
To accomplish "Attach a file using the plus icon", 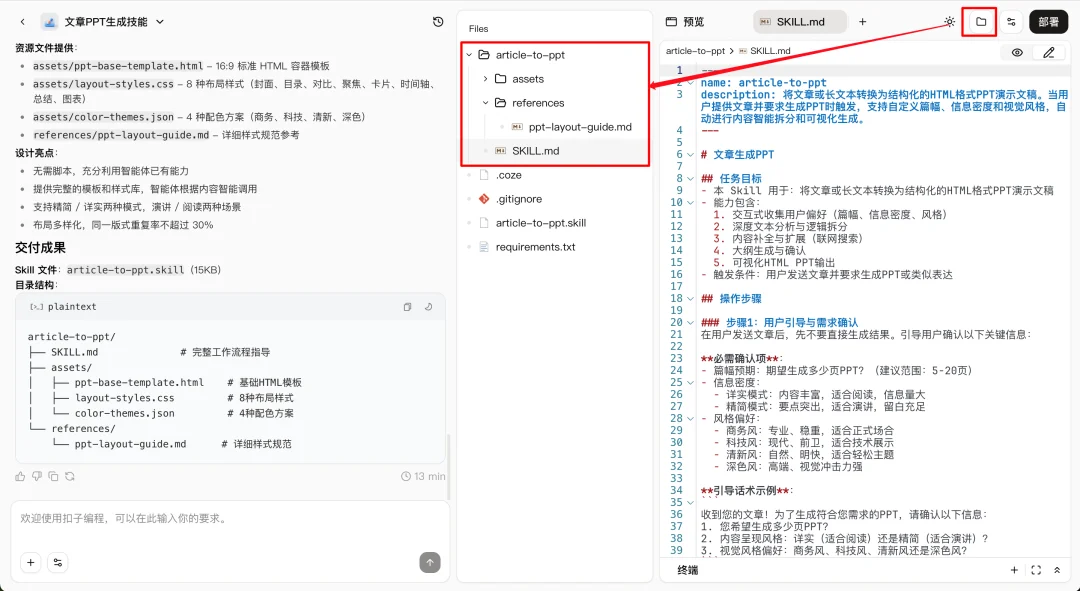I will click(30, 563).
